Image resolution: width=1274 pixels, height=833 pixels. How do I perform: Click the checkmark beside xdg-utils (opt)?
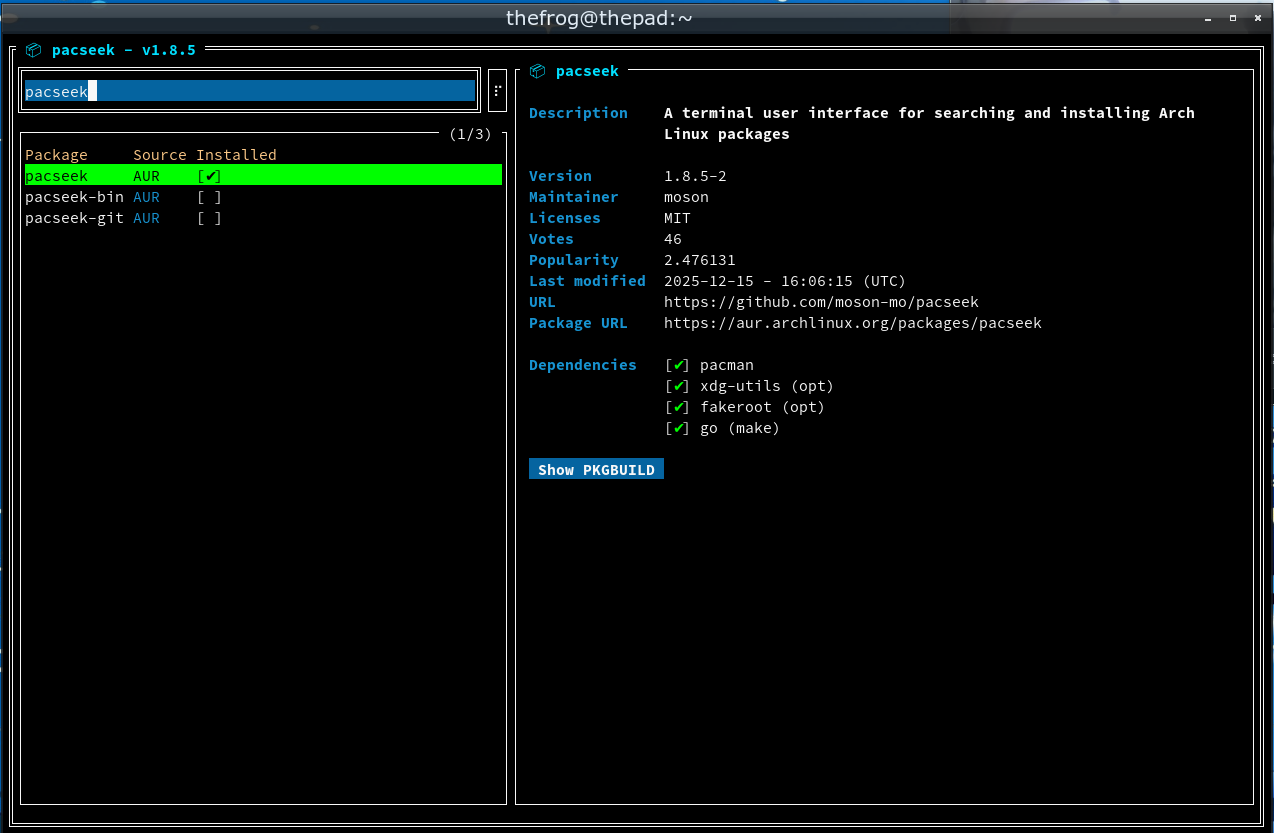point(679,386)
